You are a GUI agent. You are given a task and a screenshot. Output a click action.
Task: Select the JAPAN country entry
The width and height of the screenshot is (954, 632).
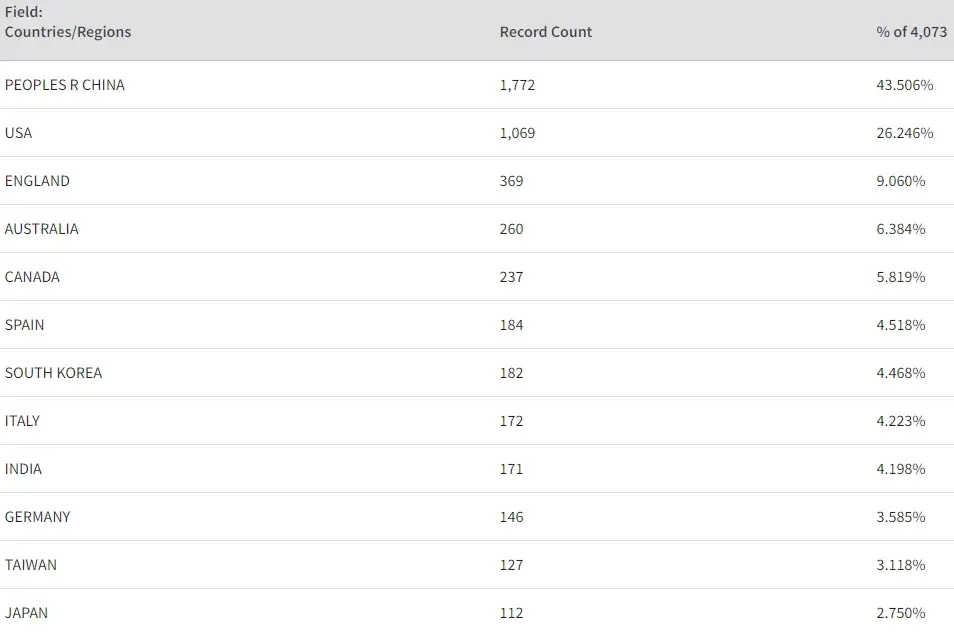(x=26, y=613)
